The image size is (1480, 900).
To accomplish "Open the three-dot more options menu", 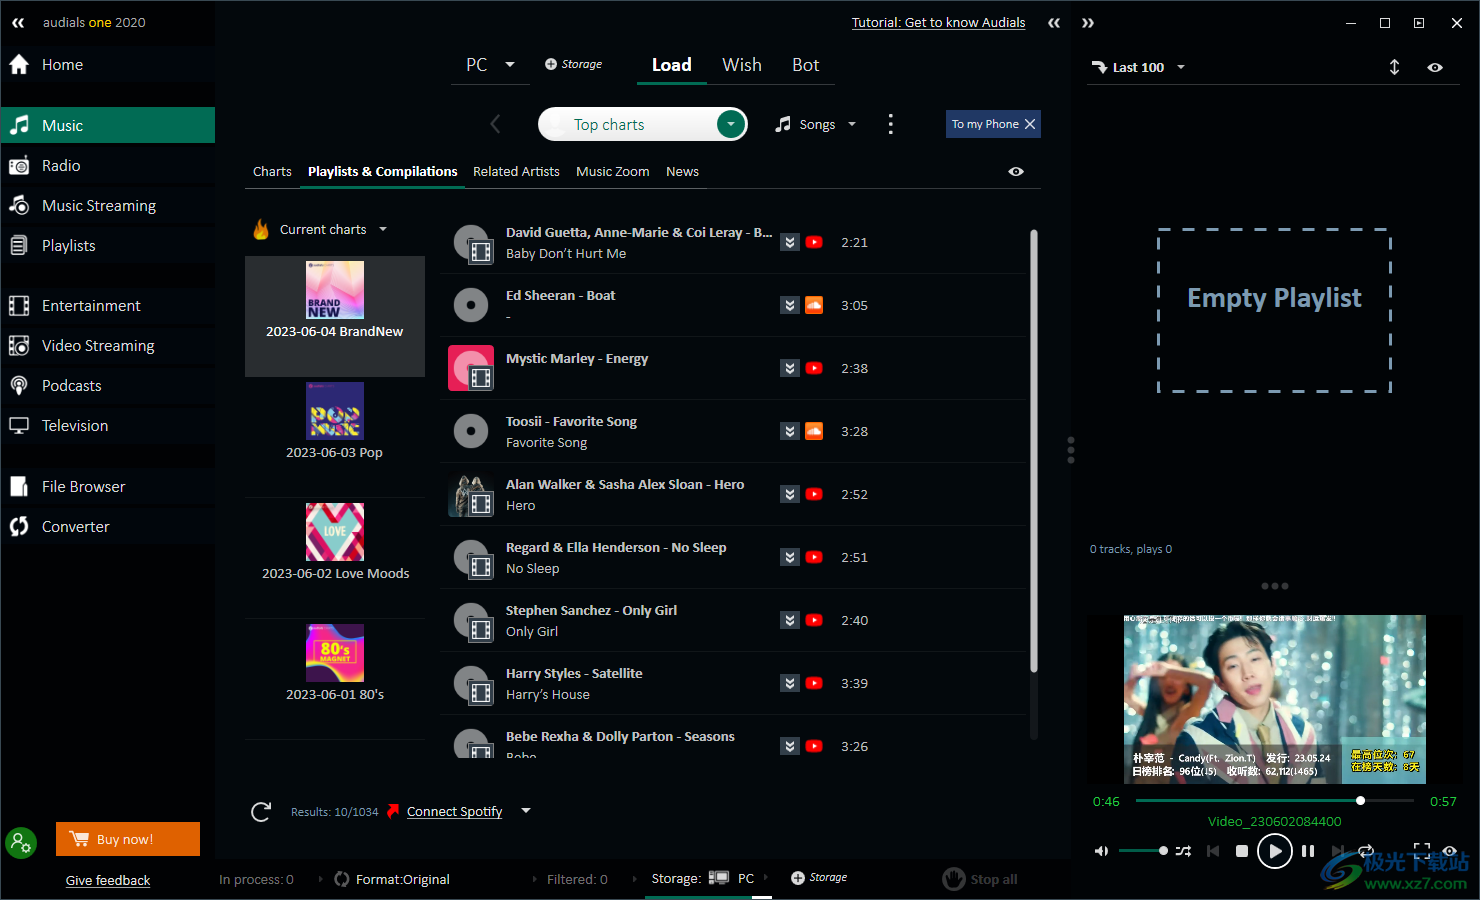I will click(890, 124).
